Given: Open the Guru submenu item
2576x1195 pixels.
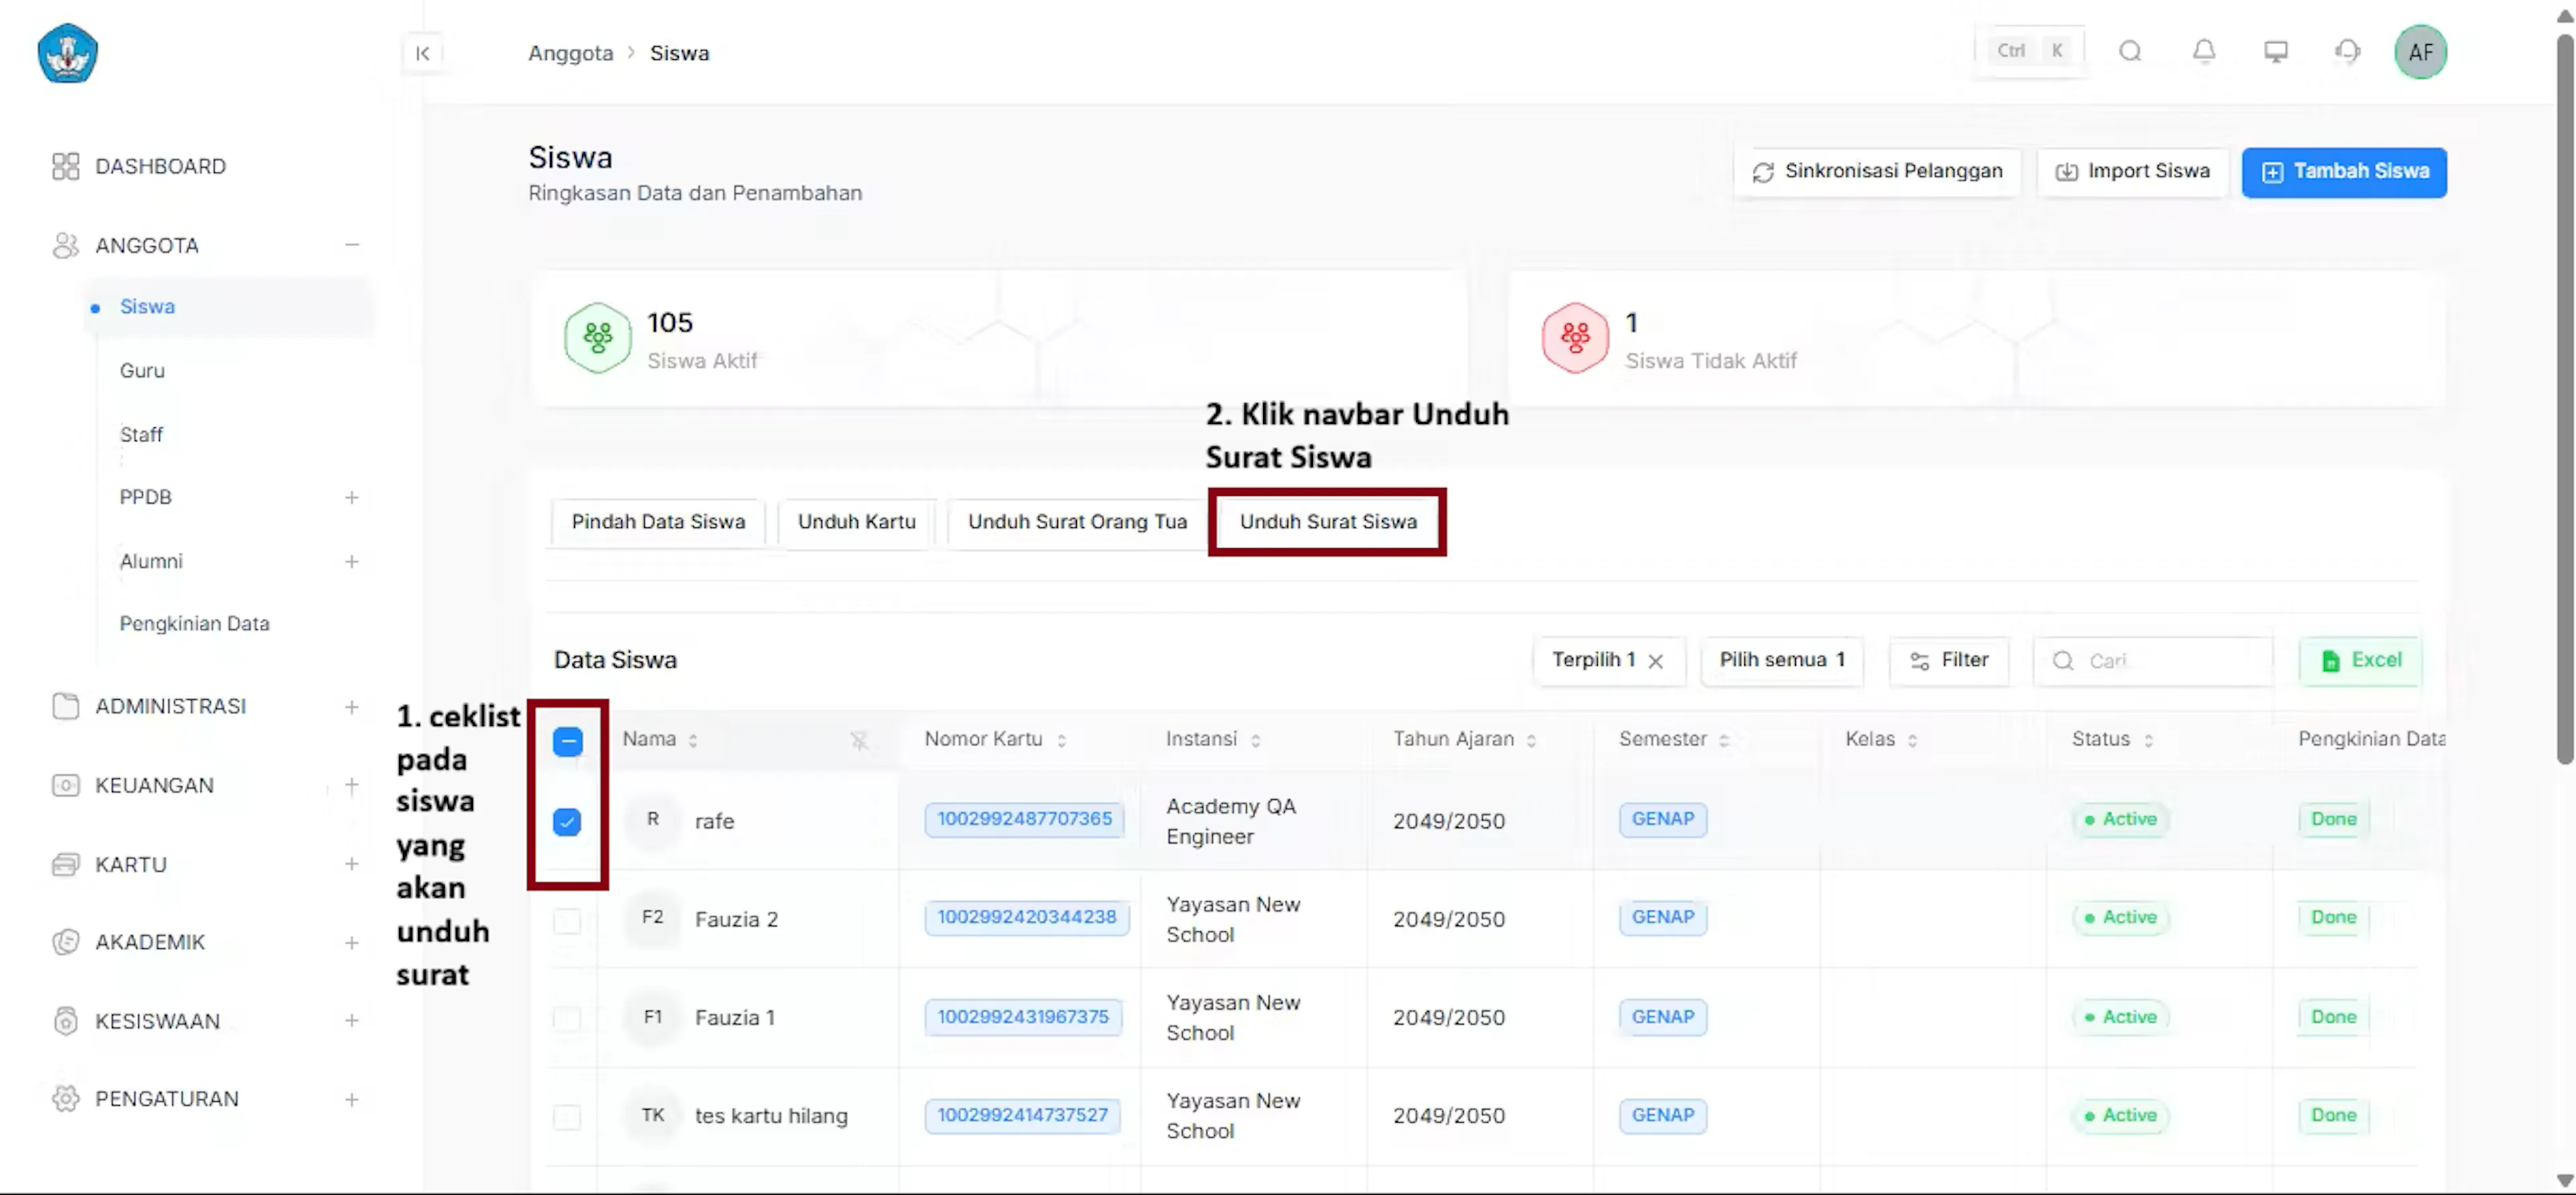Looking at the screenshot, I should [142, 370].
